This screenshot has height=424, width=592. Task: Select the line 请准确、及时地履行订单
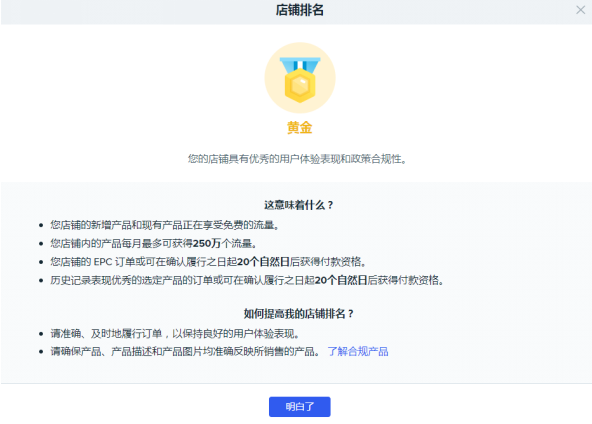[176, 334]
